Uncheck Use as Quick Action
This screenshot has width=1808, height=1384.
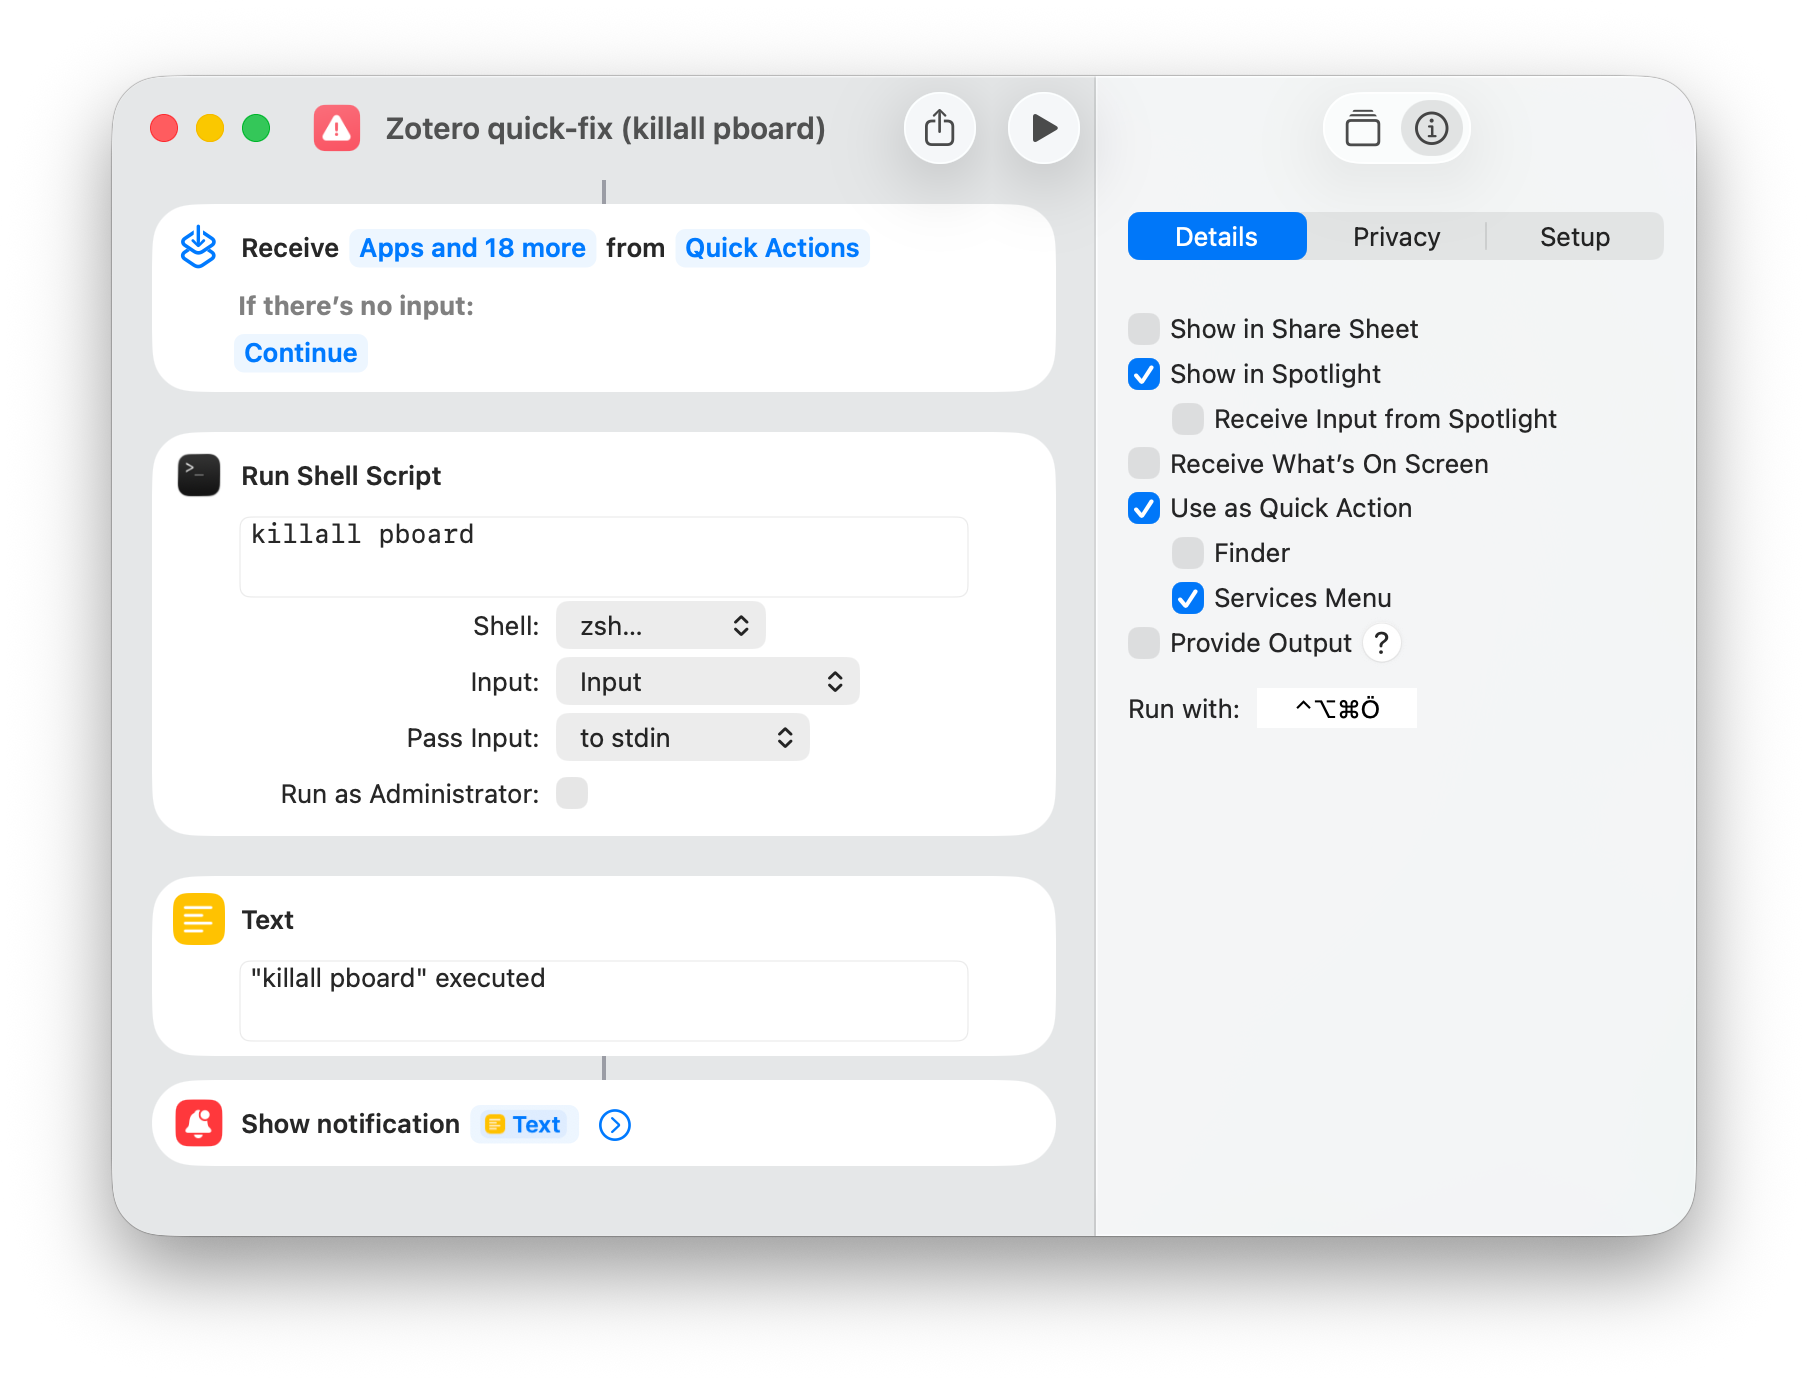(x=1144, y=508)
